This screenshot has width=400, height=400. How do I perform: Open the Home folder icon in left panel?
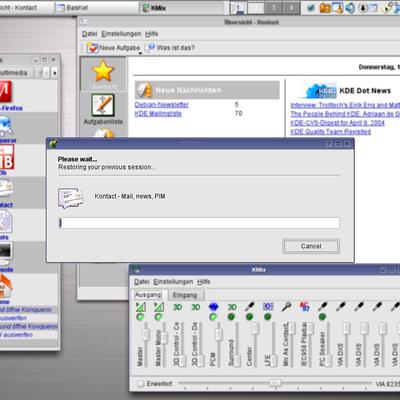coord(6,286)
